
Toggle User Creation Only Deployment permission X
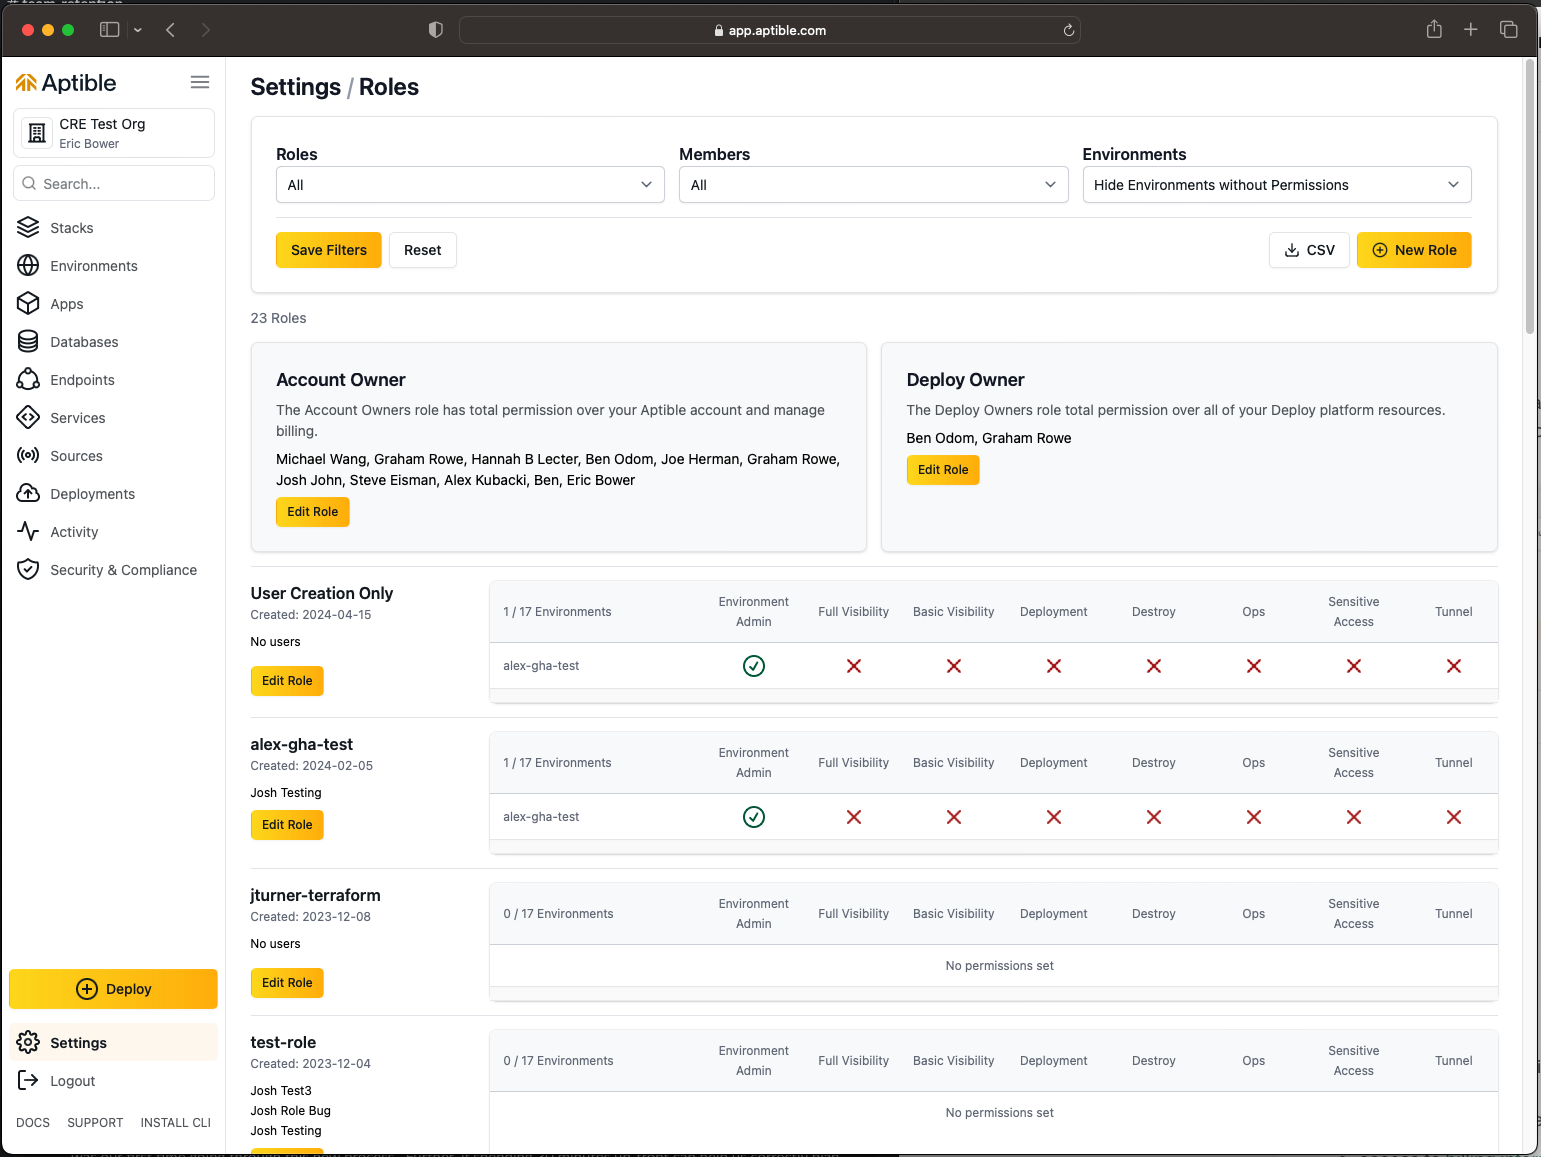point(1054,666)
